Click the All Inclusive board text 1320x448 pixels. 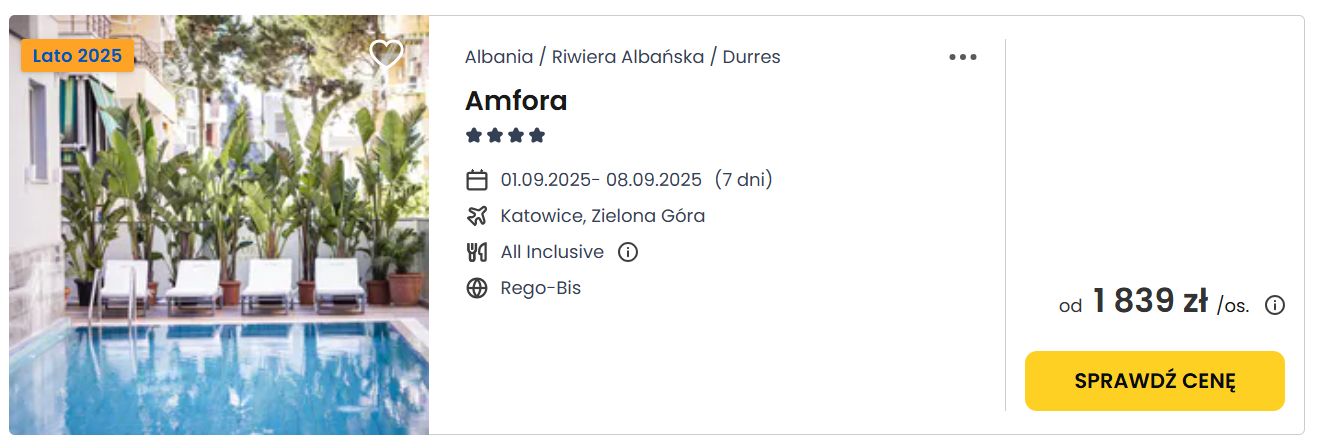click(552, 252)
